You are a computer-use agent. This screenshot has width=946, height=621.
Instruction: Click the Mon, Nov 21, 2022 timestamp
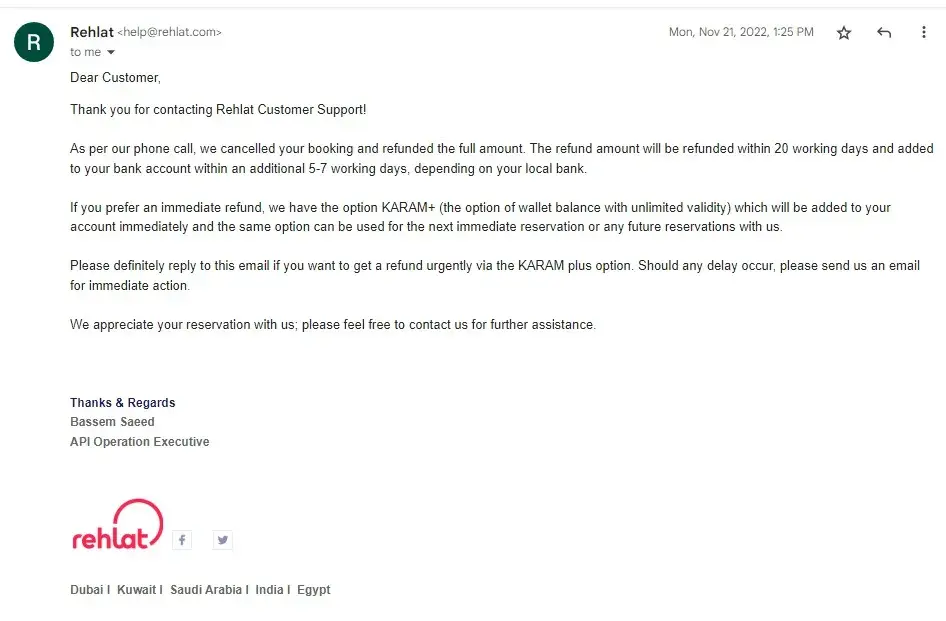(x=740, y=33)
